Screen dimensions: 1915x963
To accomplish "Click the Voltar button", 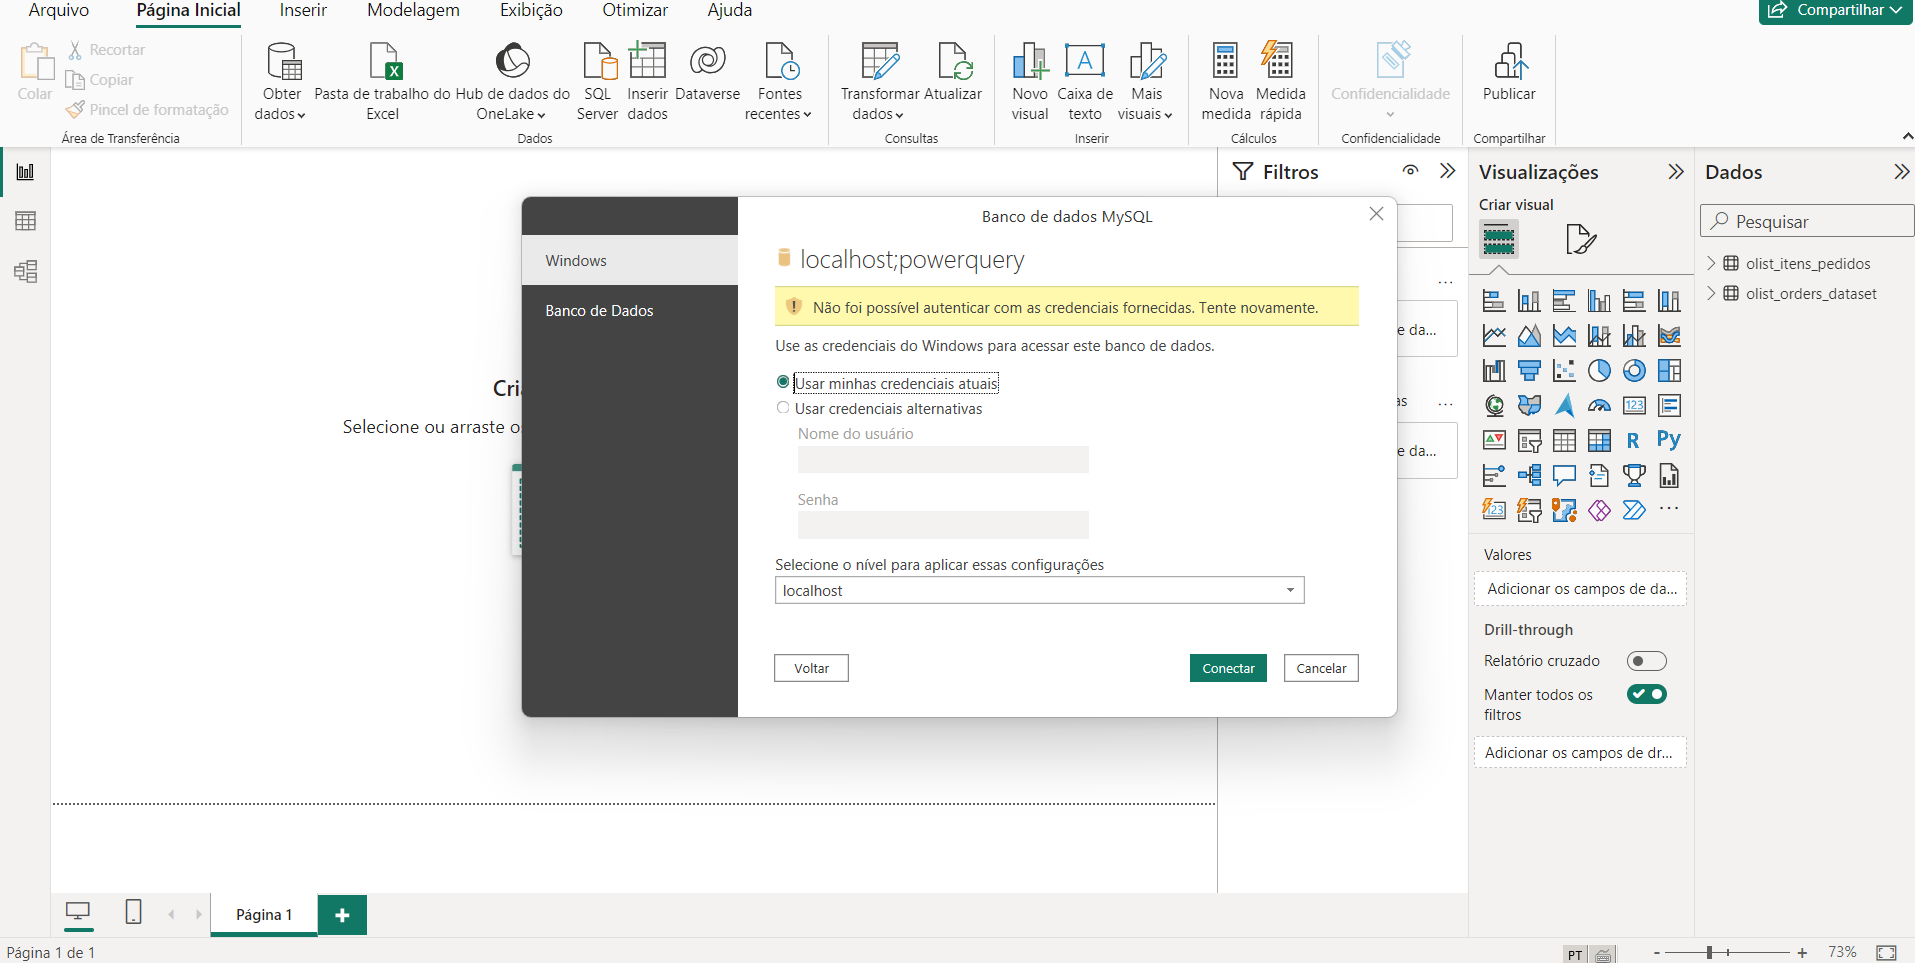I will point(811,668).
